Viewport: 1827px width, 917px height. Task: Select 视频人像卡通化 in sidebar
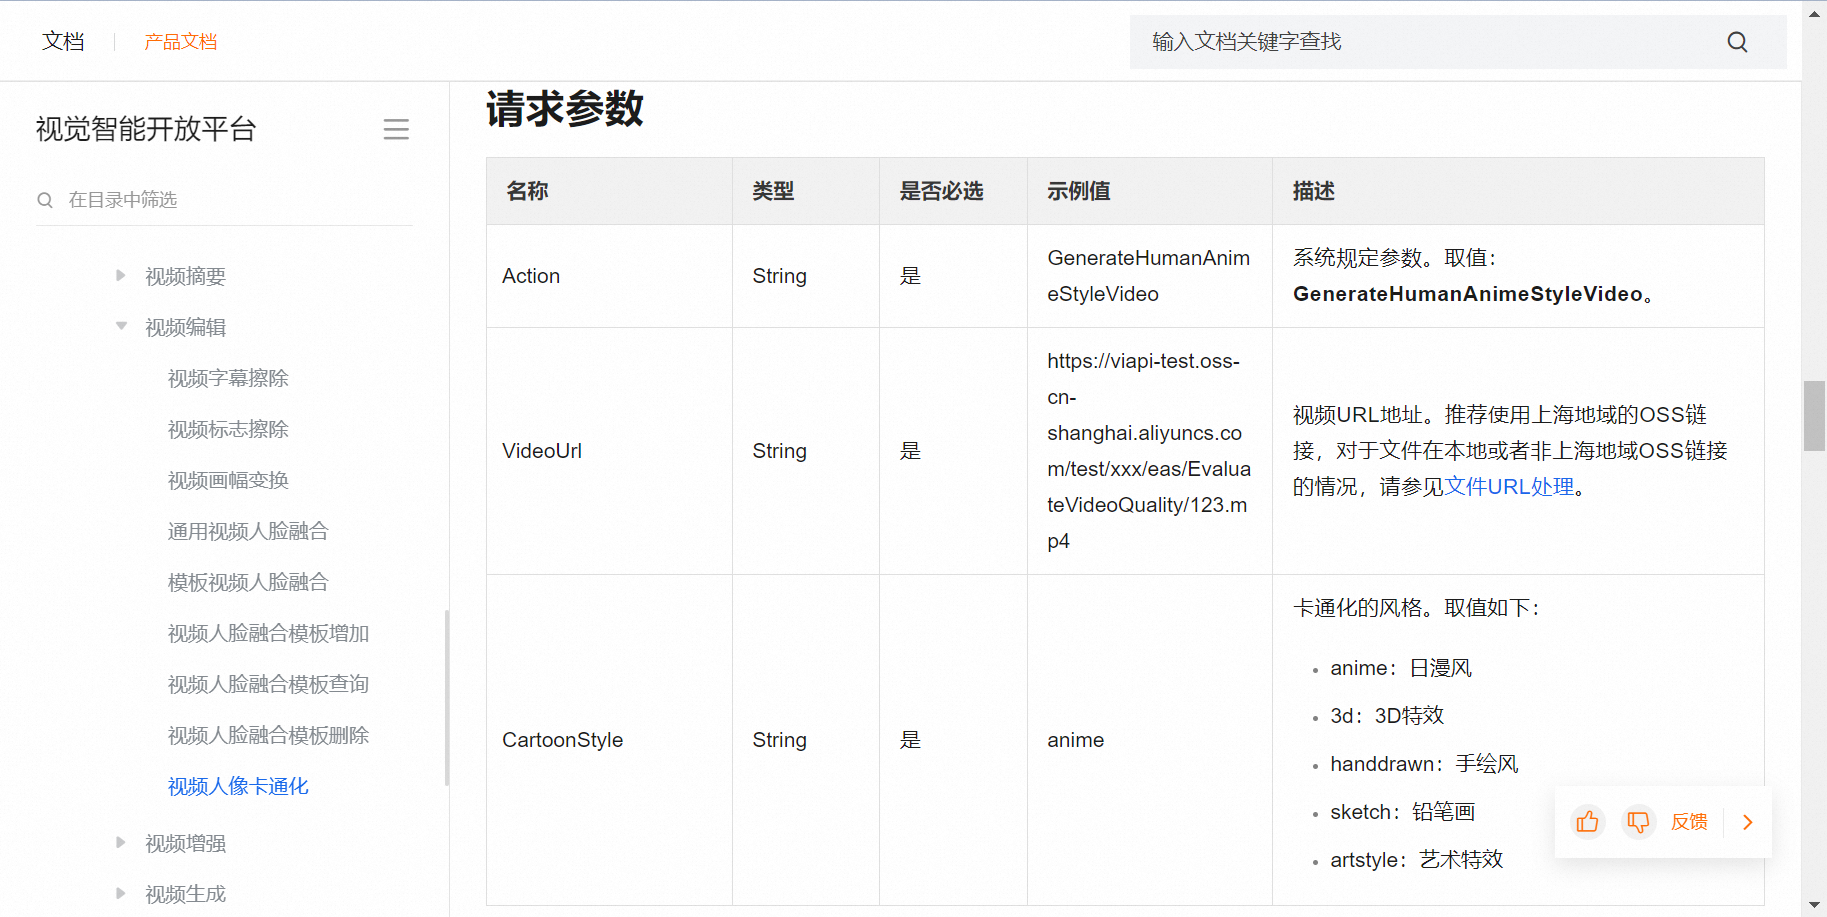point(238,787)
